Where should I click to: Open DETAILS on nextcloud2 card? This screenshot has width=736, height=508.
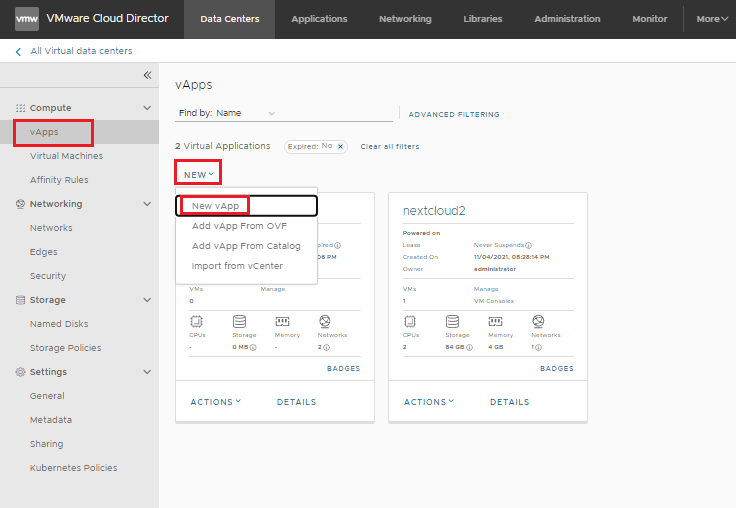point(509,402)
